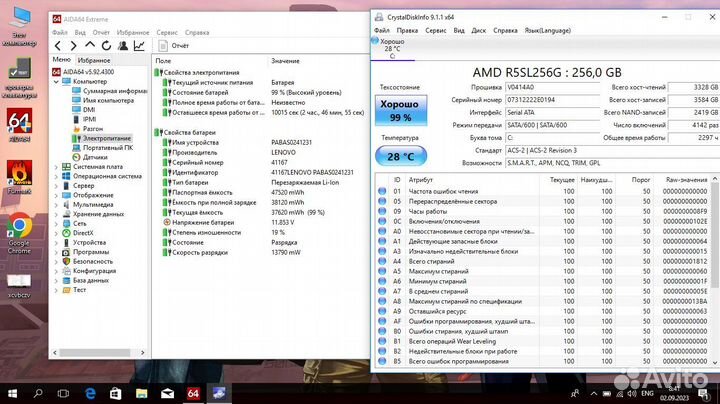The height and width of the screenshot is (404, 720).
Task: Expand the Отображение tree node
Action: point(56,195)
